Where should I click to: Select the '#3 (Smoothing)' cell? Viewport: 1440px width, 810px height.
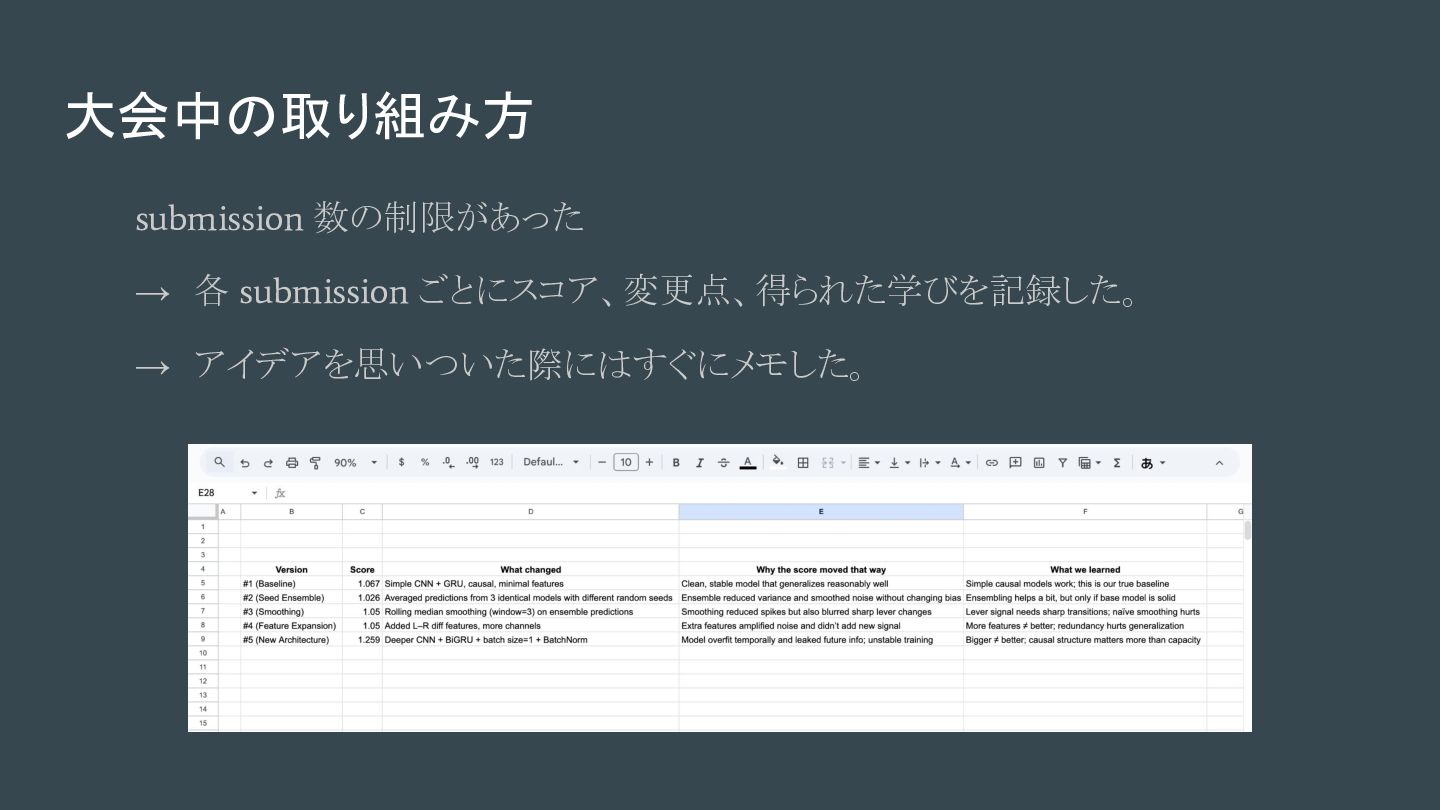coord(291,611)
